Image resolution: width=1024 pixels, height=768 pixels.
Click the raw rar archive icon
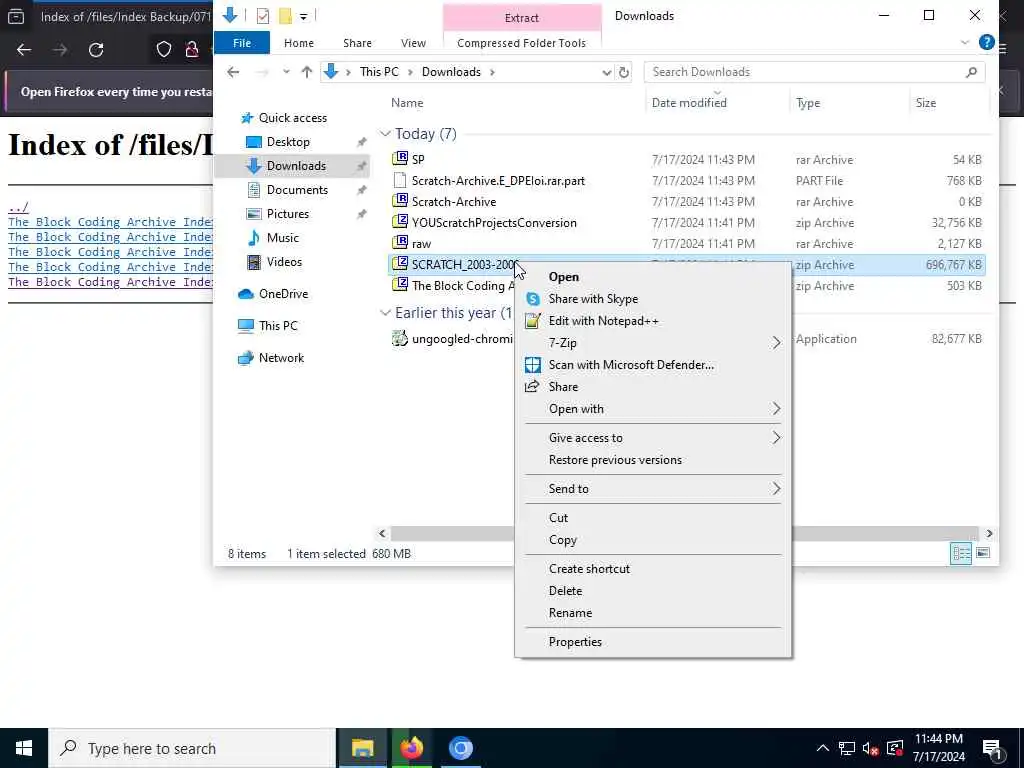400,243
